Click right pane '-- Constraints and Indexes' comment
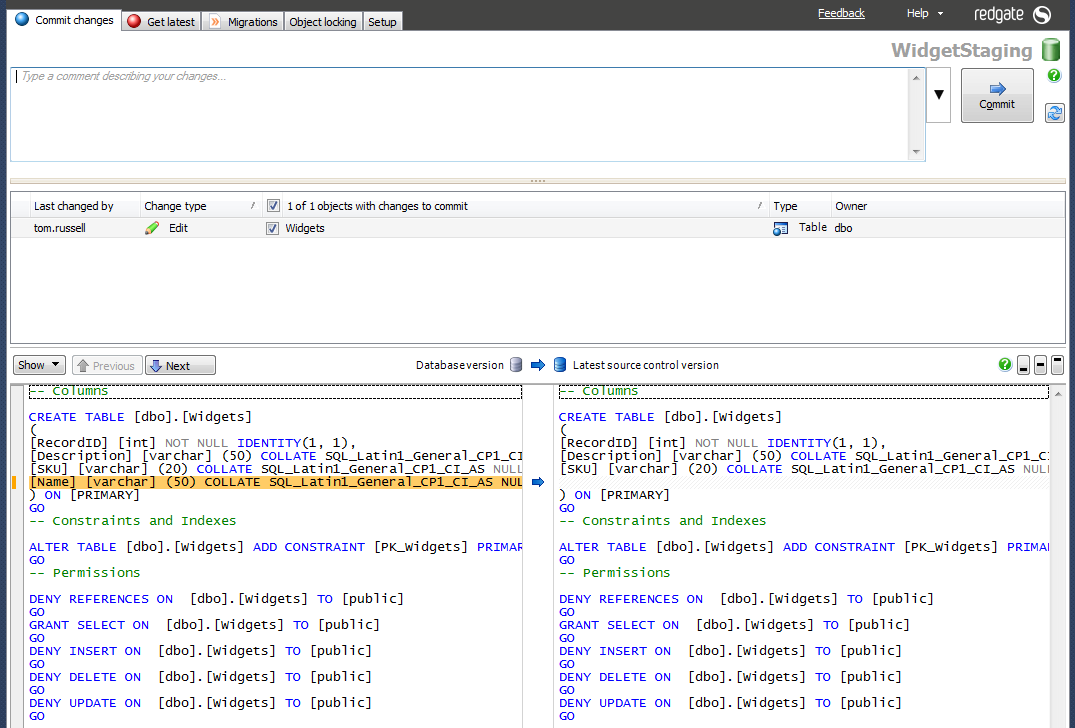The image size is (1075, 728). tap(662, 521)
